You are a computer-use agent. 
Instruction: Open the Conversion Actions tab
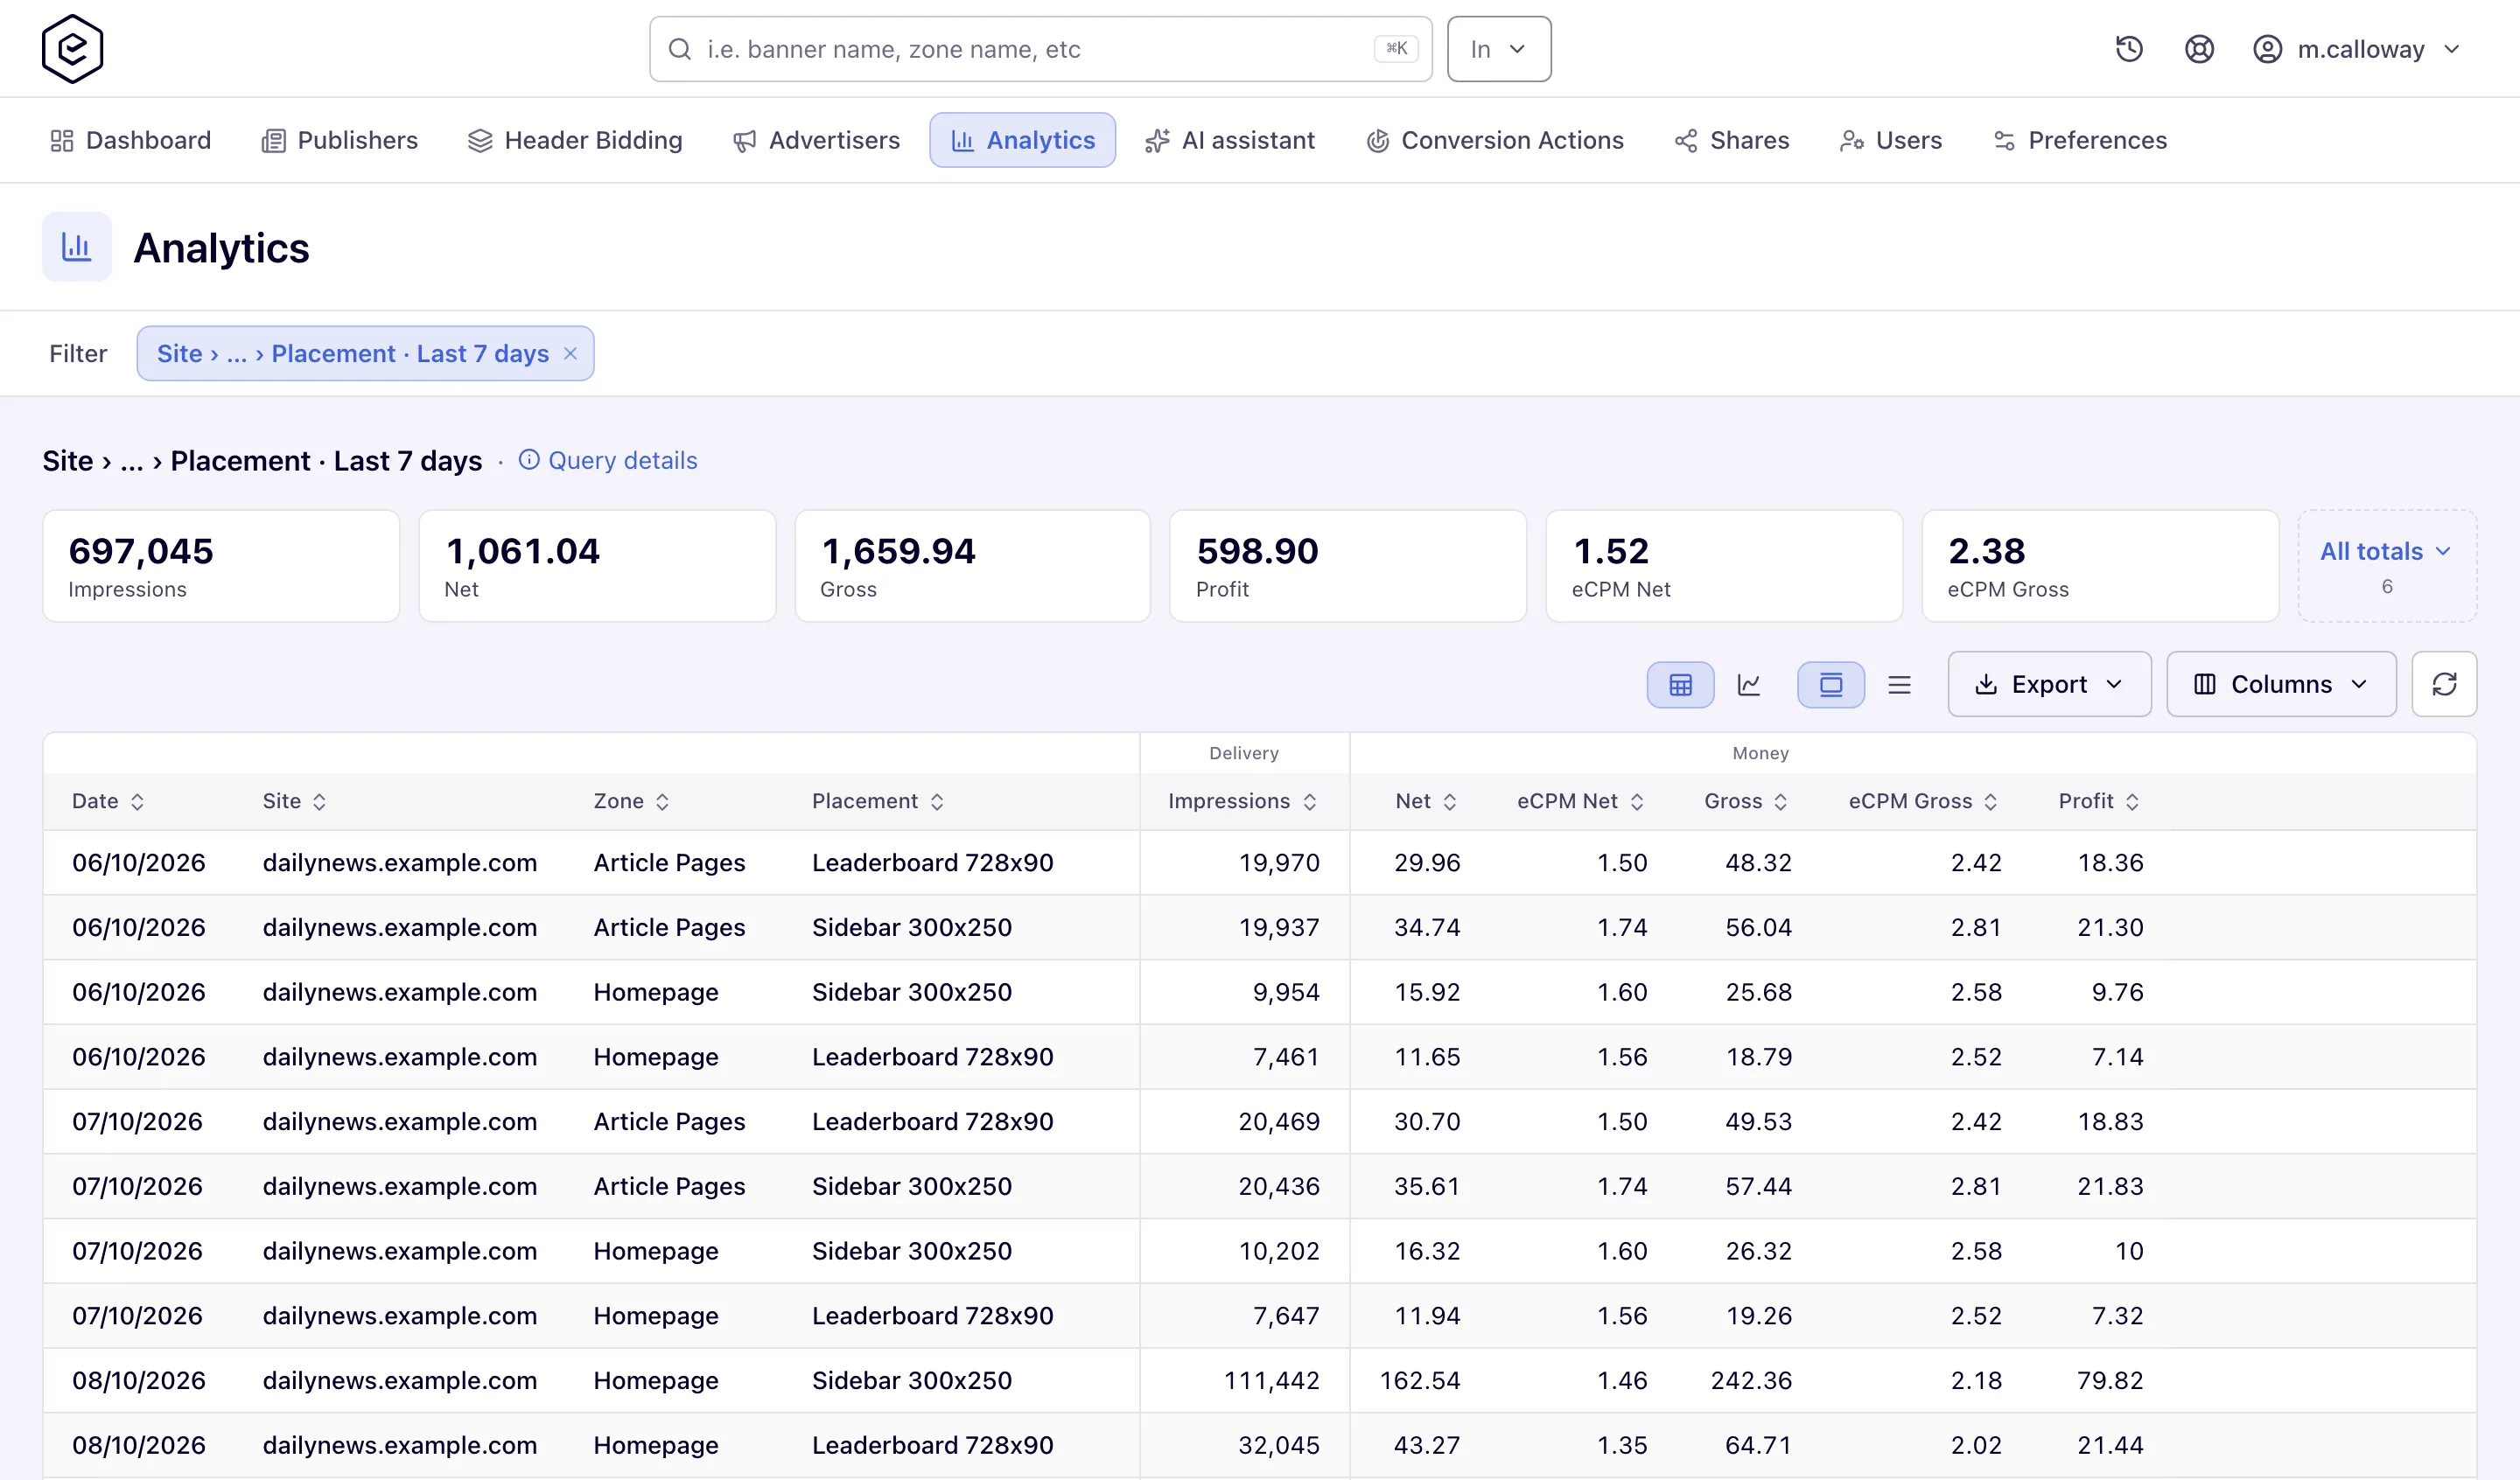tap(1495, 140)
